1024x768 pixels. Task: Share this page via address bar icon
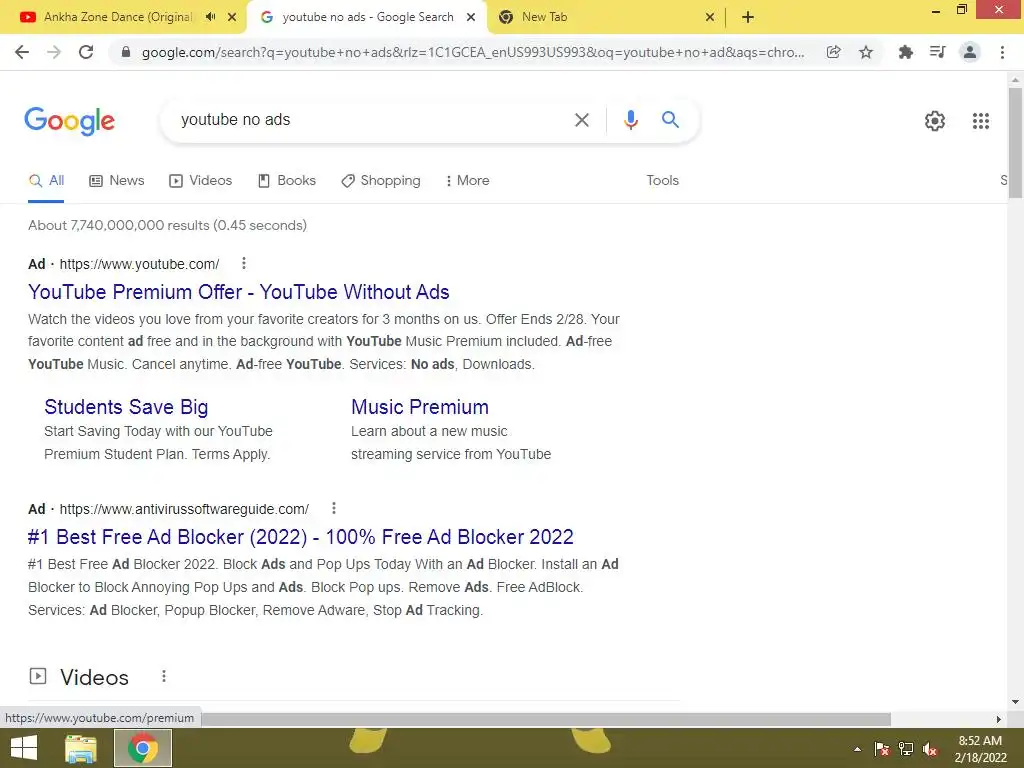833,52
